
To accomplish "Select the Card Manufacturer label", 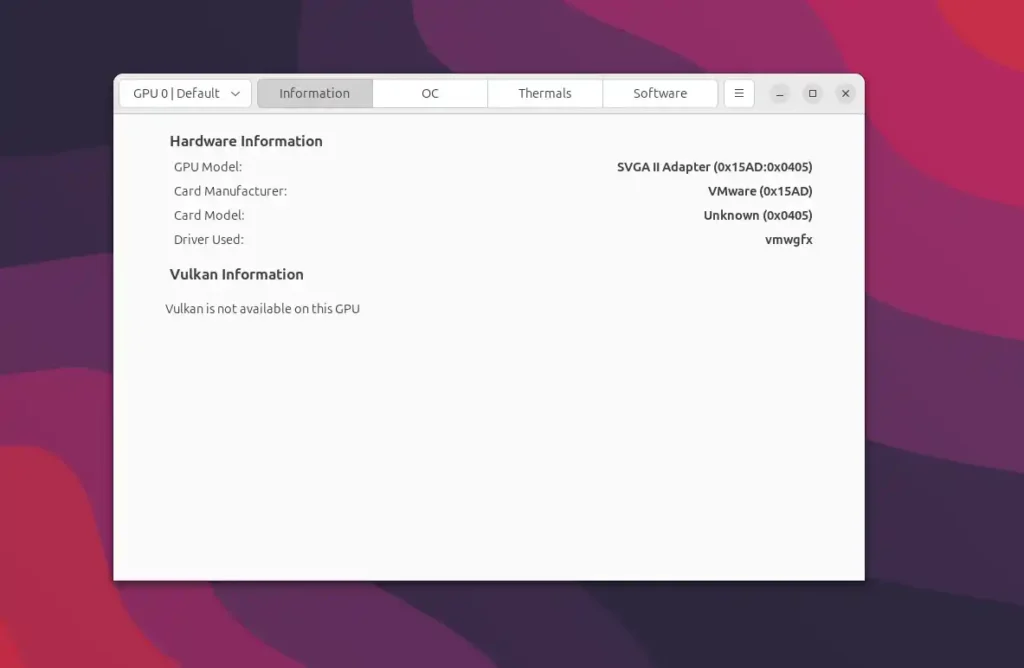I will point(230,191).
